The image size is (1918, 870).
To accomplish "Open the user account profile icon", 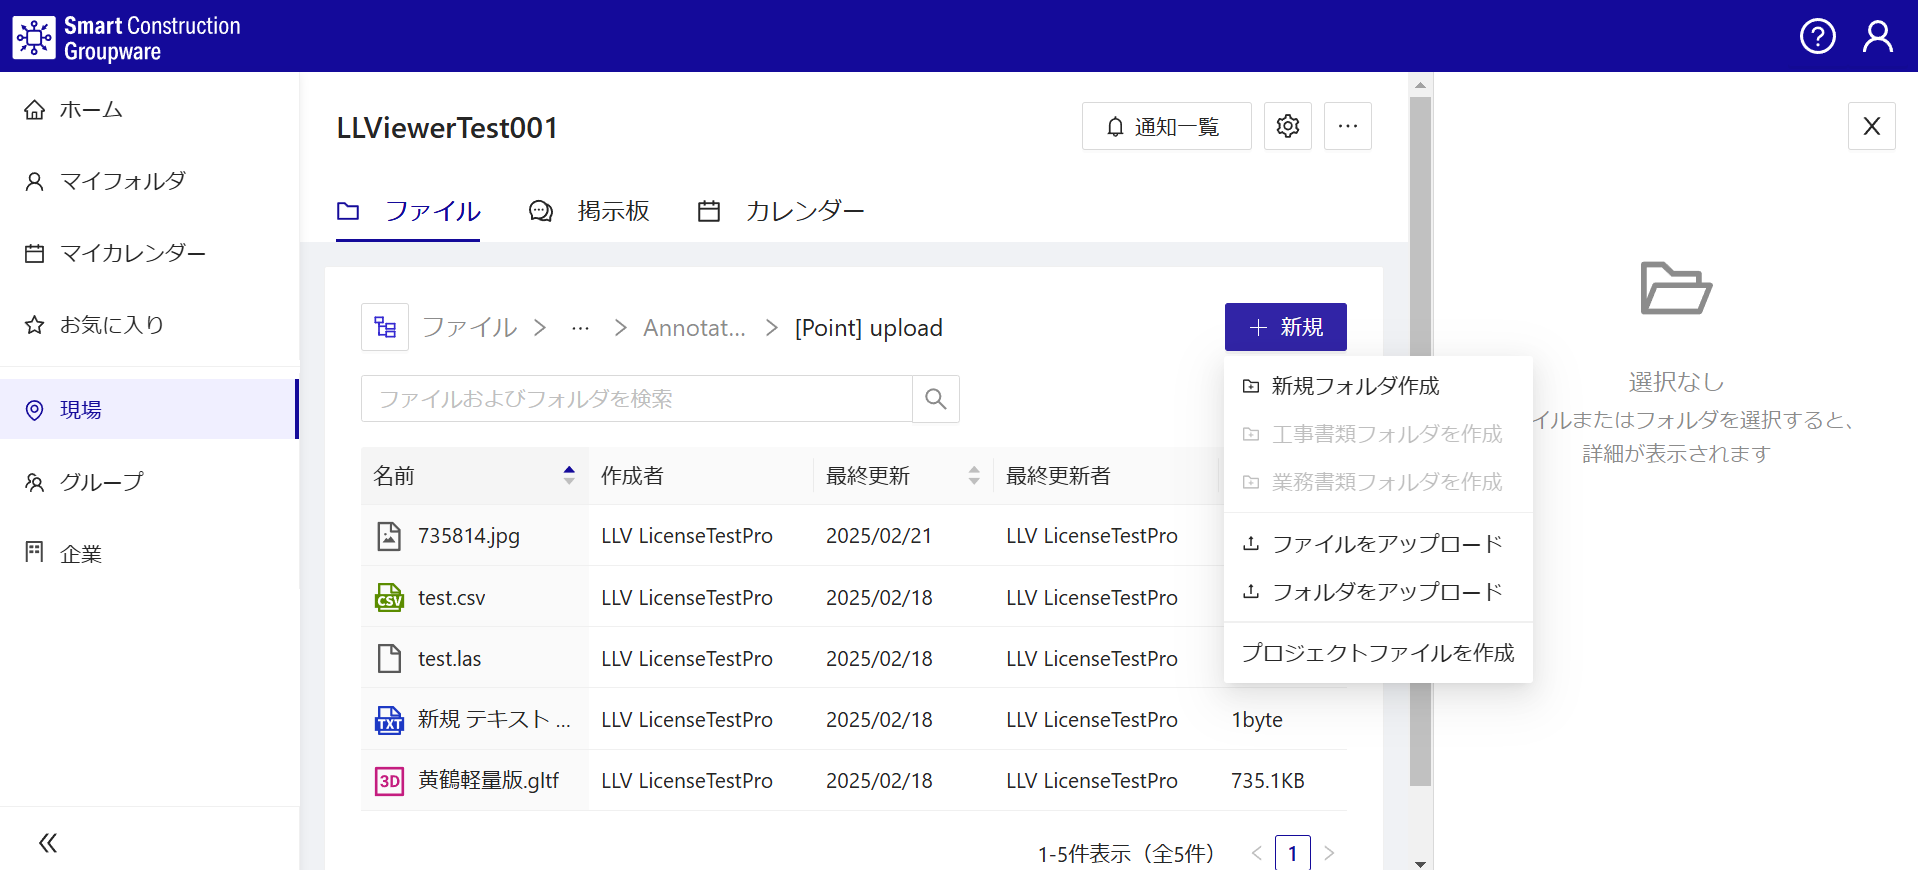I will click(1877, 36).
